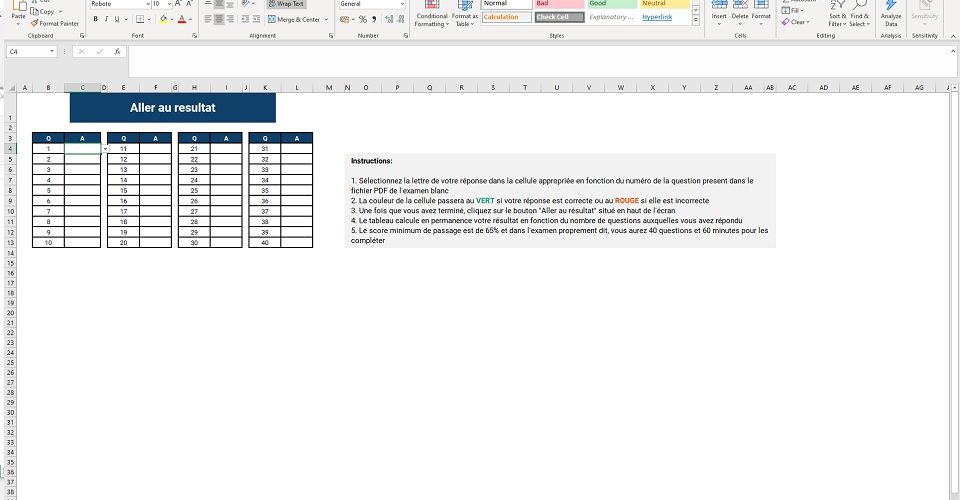Click the underline U button
This screenshot has height=500, width=960.
[x=116, y=20]
